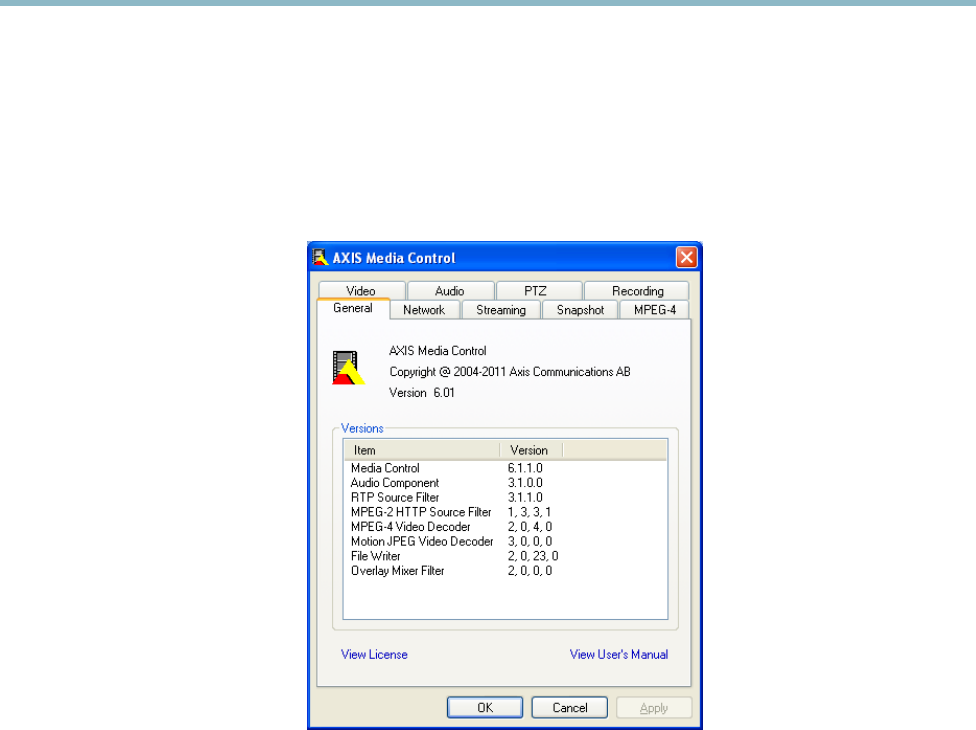Close the AXIS Media Control dialog
The width and height of the screenshot is (976, 730).
click(687, 257)
